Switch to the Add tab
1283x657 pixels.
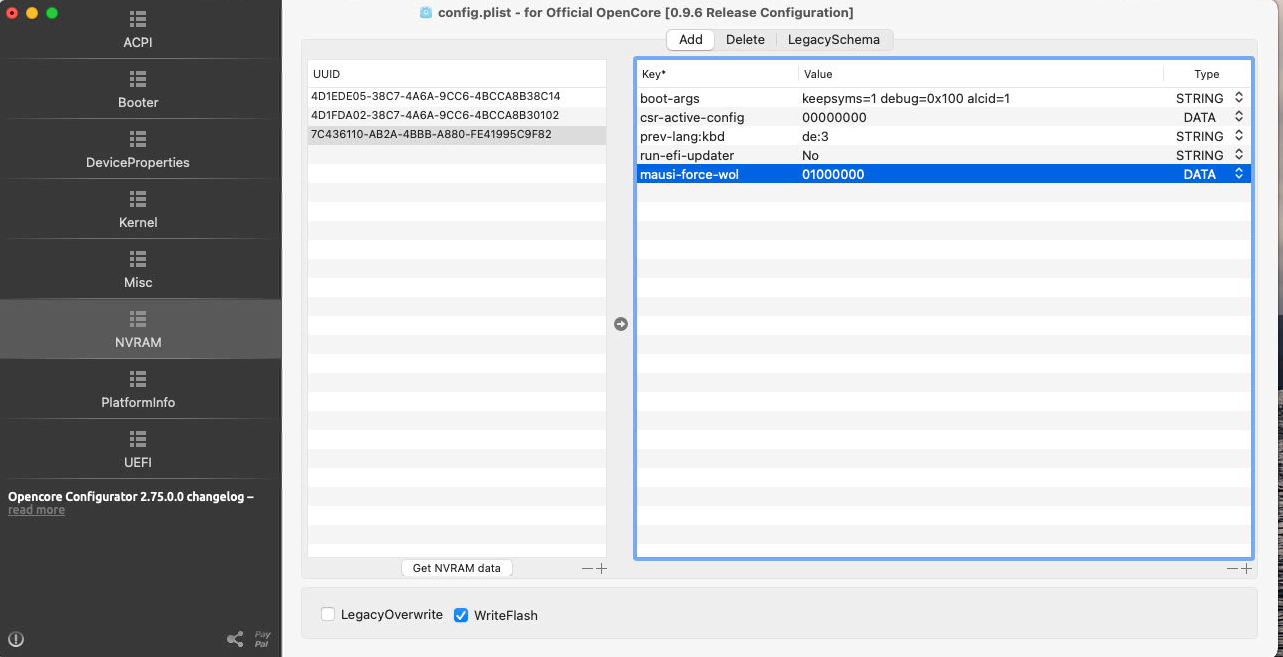pos(691,40)
